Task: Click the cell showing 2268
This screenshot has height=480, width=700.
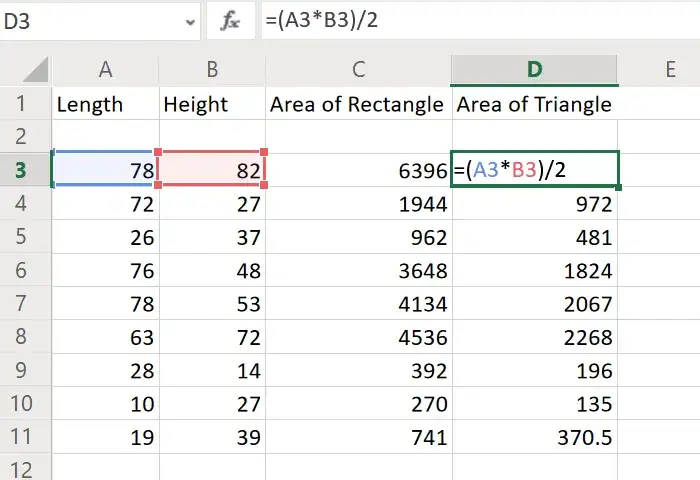Action: click(534, 337)
